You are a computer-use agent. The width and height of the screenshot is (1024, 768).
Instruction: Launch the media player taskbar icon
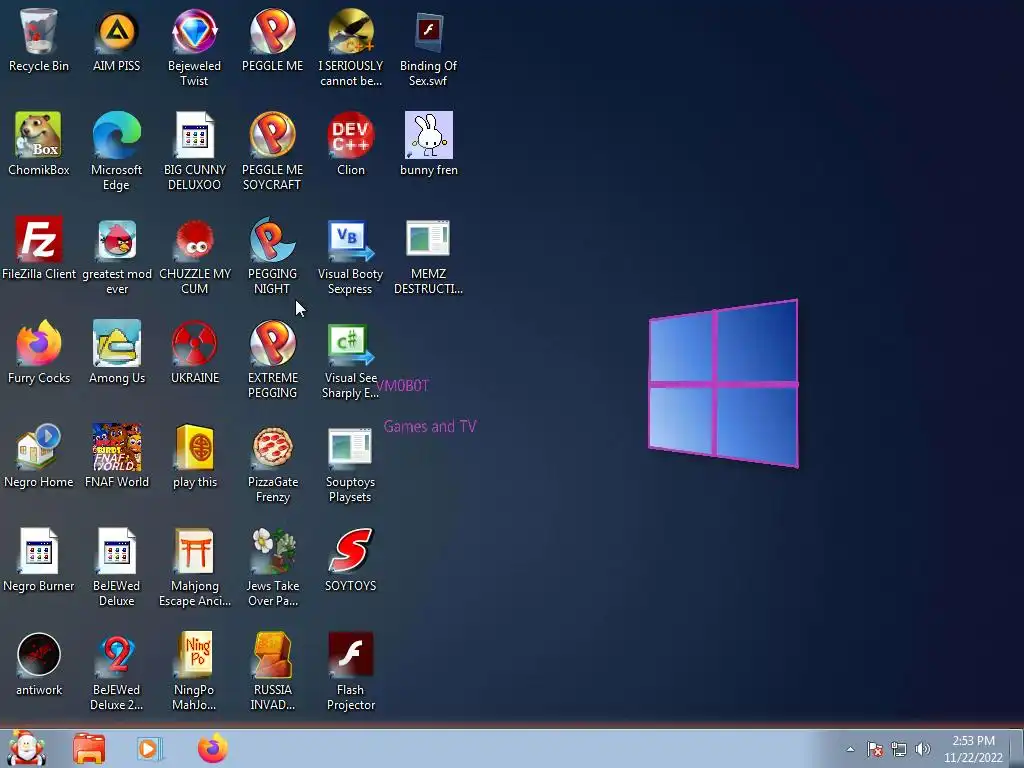pyautogui.click(x=150, y=748)
